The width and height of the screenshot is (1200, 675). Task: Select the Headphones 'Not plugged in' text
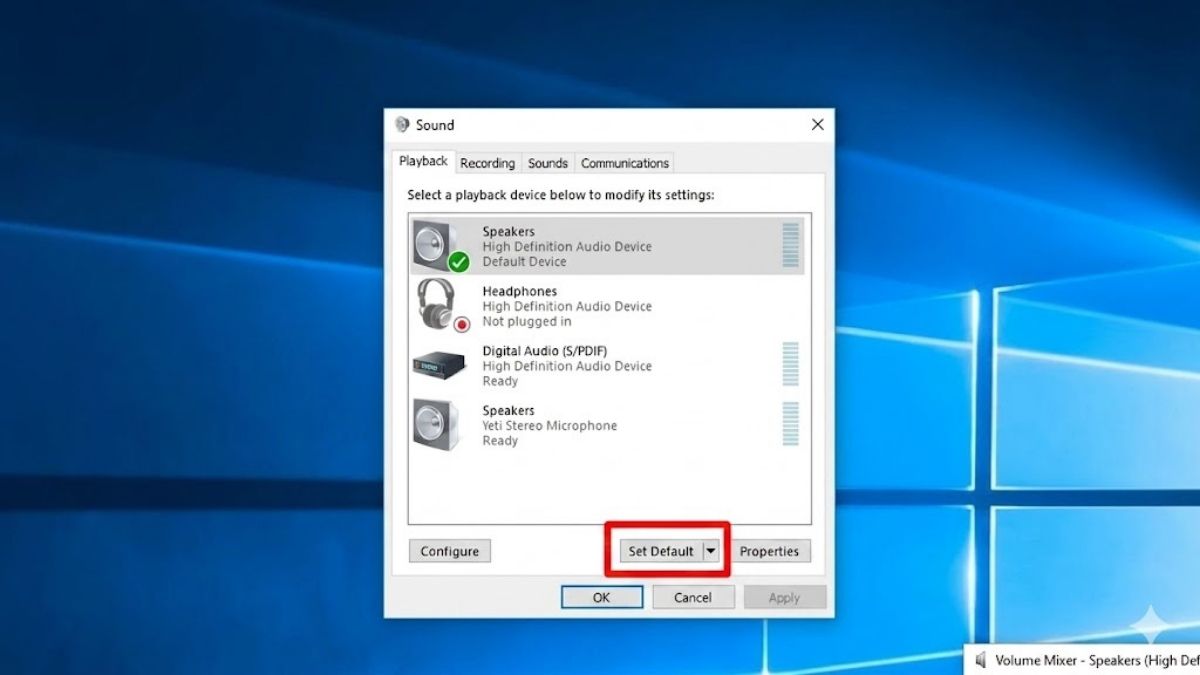(x=527, y=321)
